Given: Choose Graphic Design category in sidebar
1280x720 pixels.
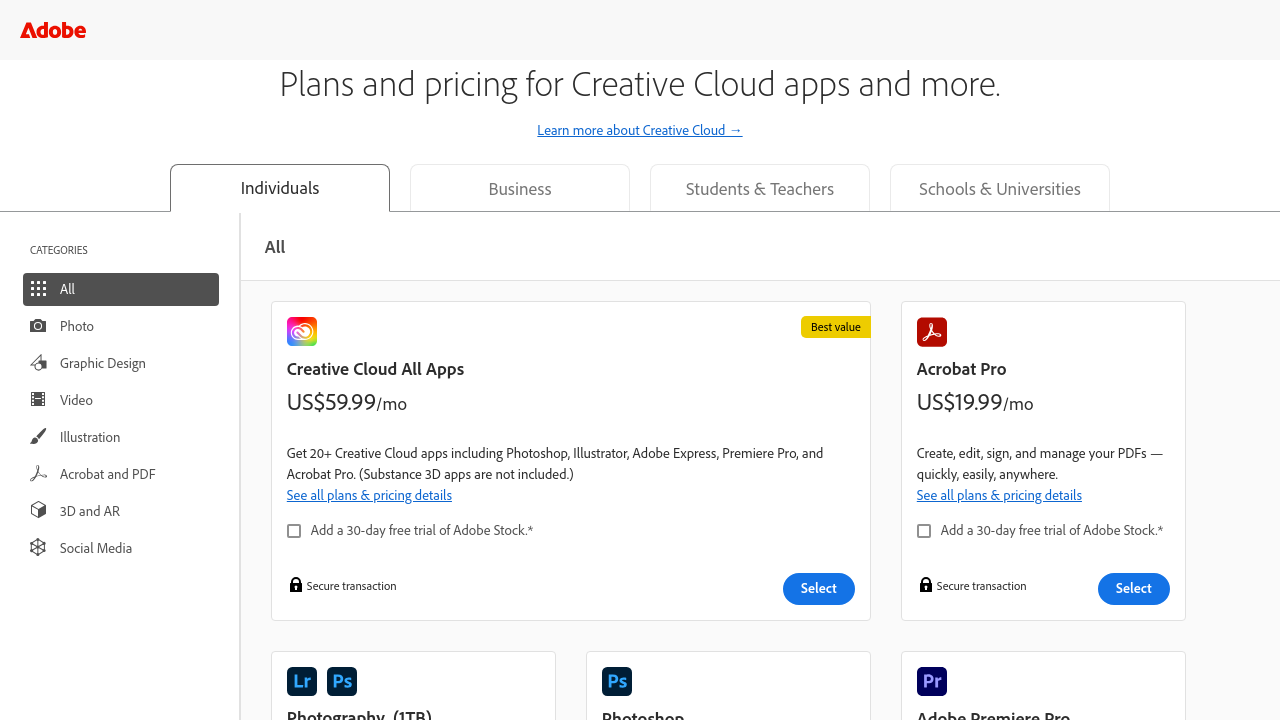Looking at the screenshot, I should click(103, 363).
